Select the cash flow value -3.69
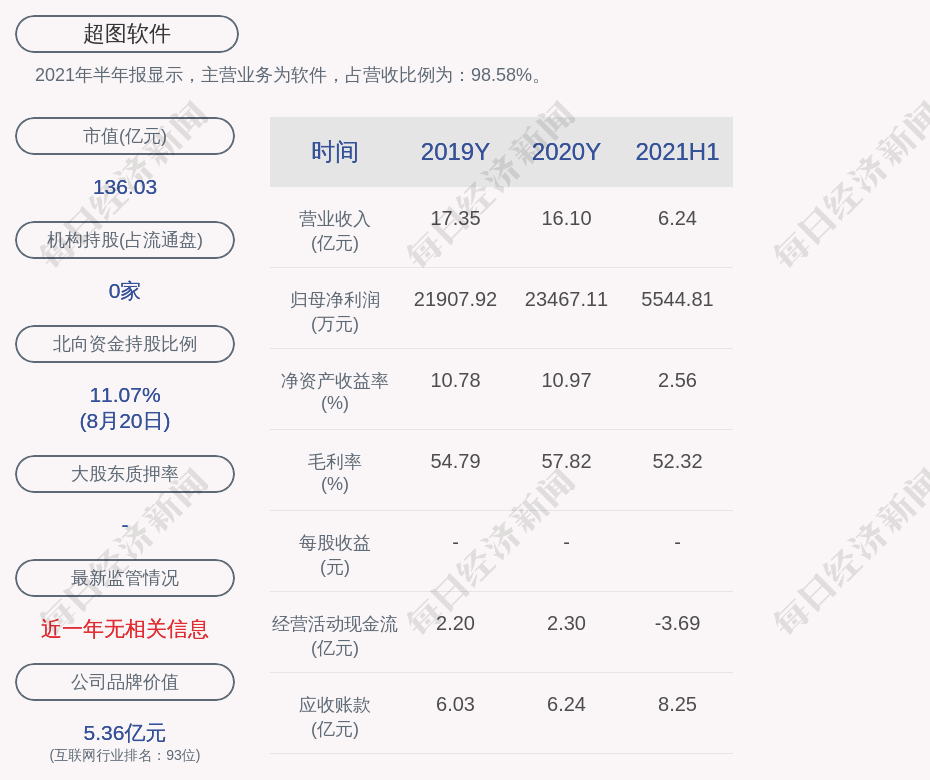 pos(677,623)
